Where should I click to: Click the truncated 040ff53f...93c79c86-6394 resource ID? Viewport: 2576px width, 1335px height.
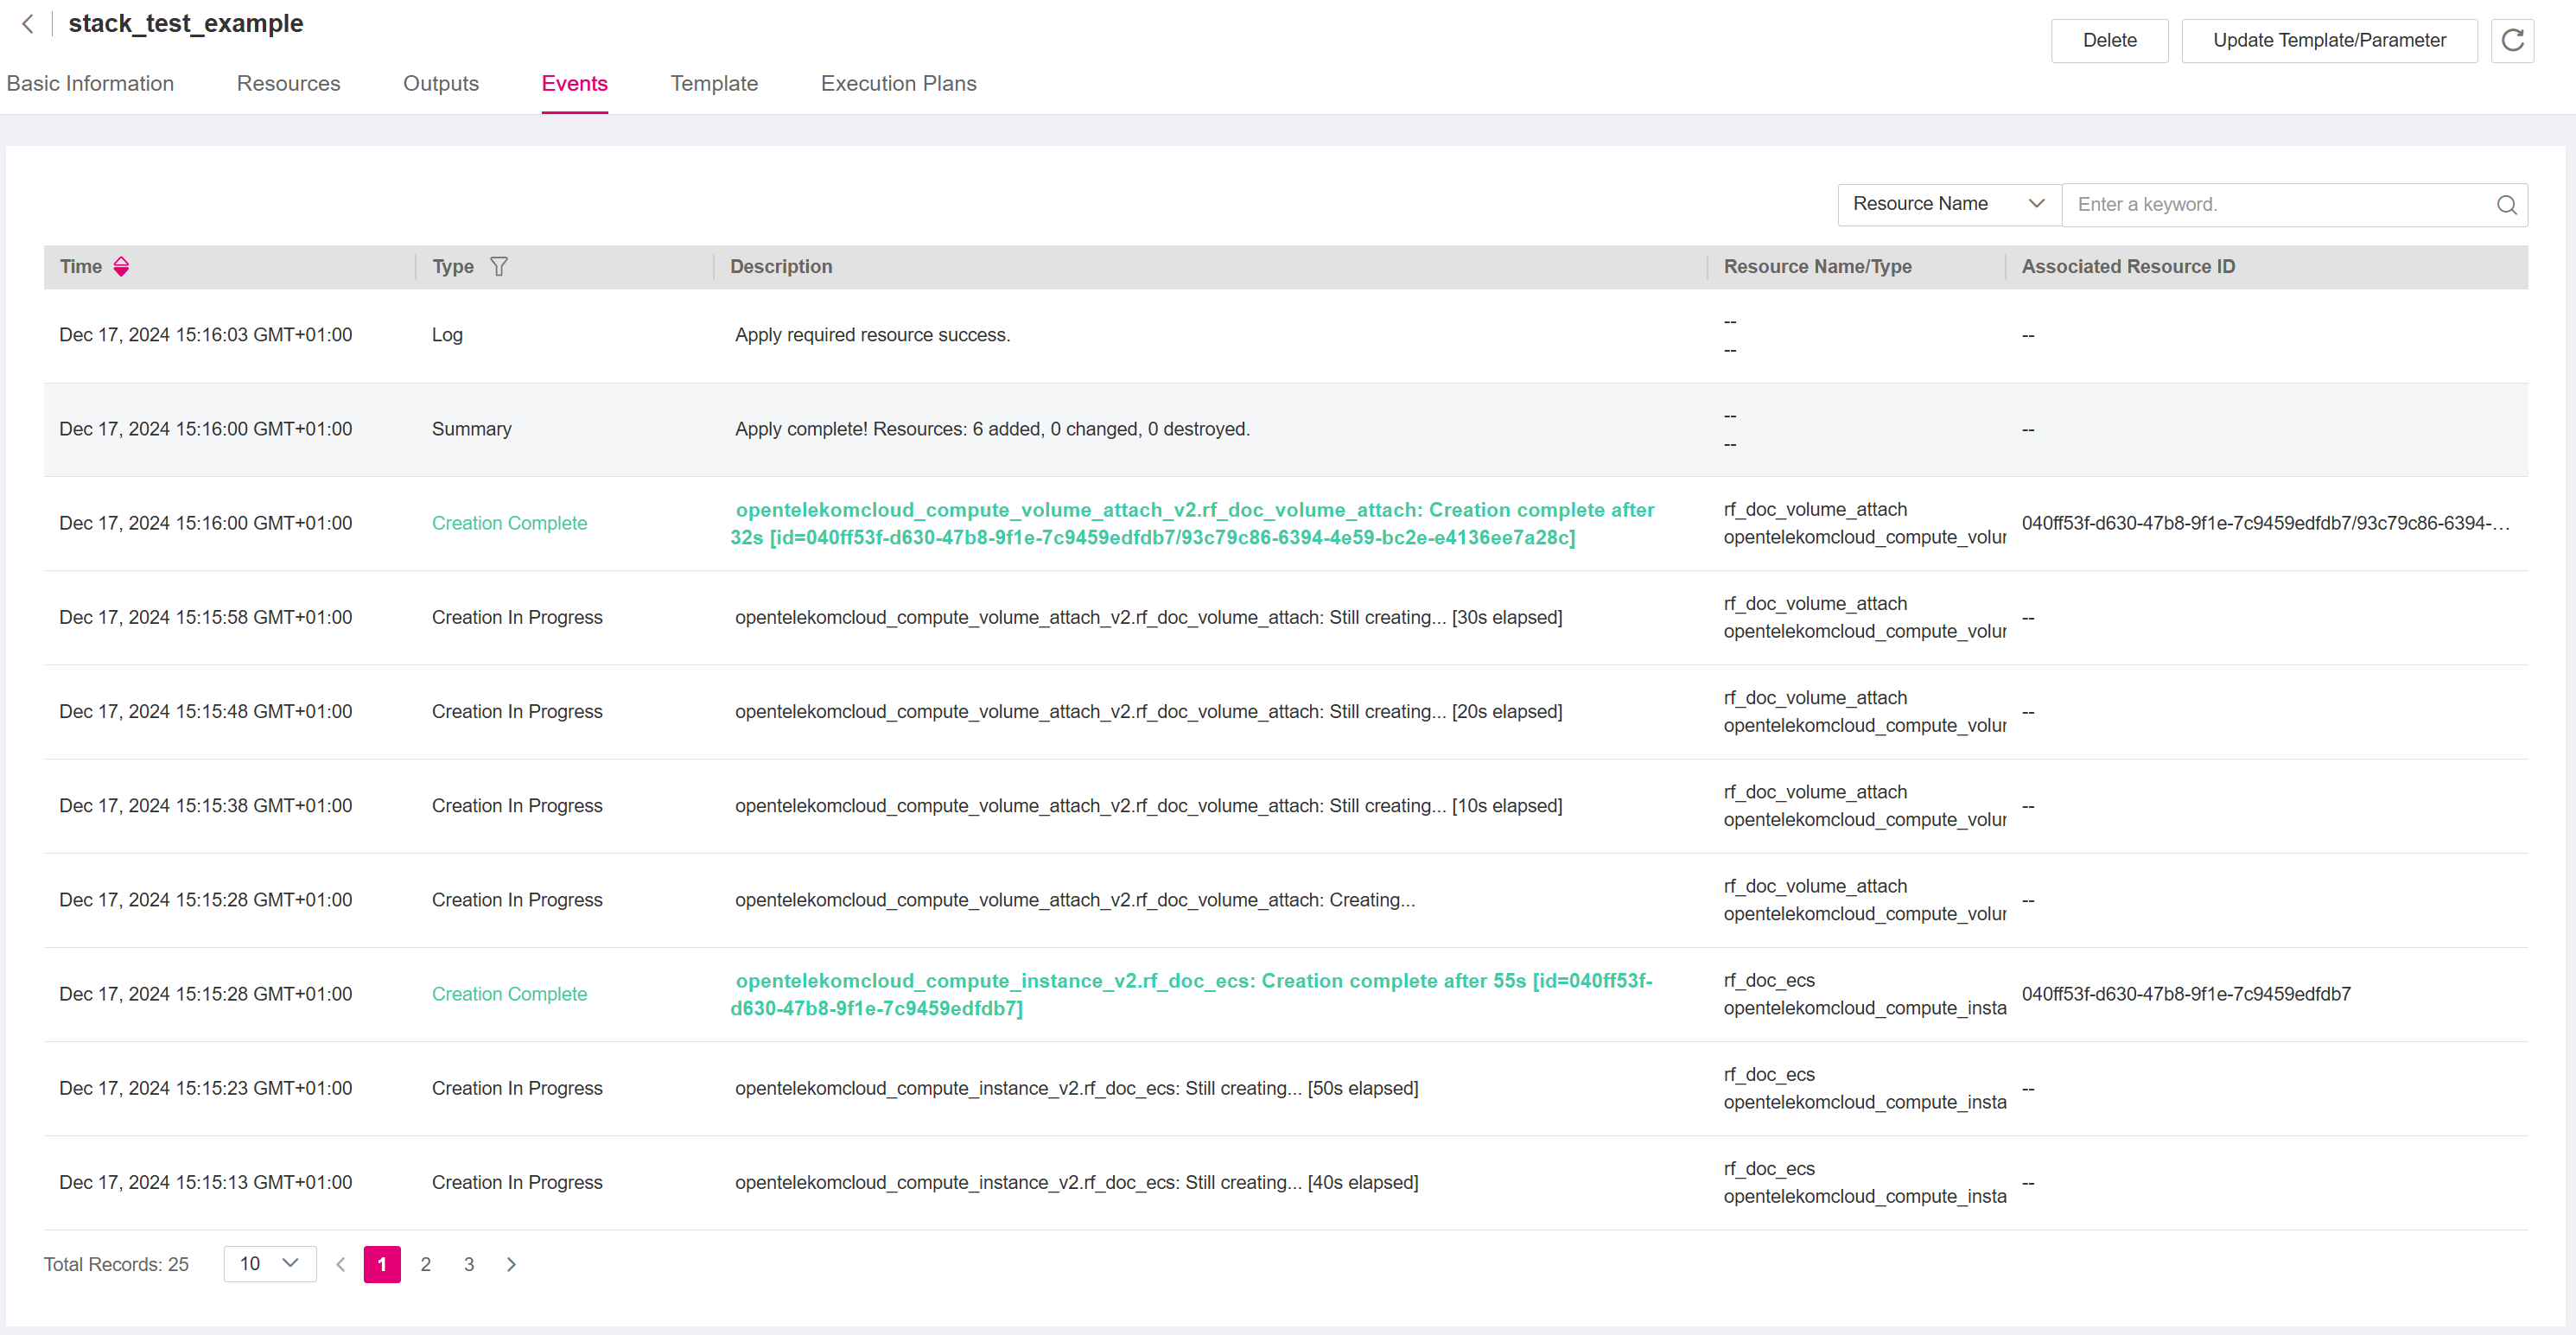click(x=2265, y=523)
